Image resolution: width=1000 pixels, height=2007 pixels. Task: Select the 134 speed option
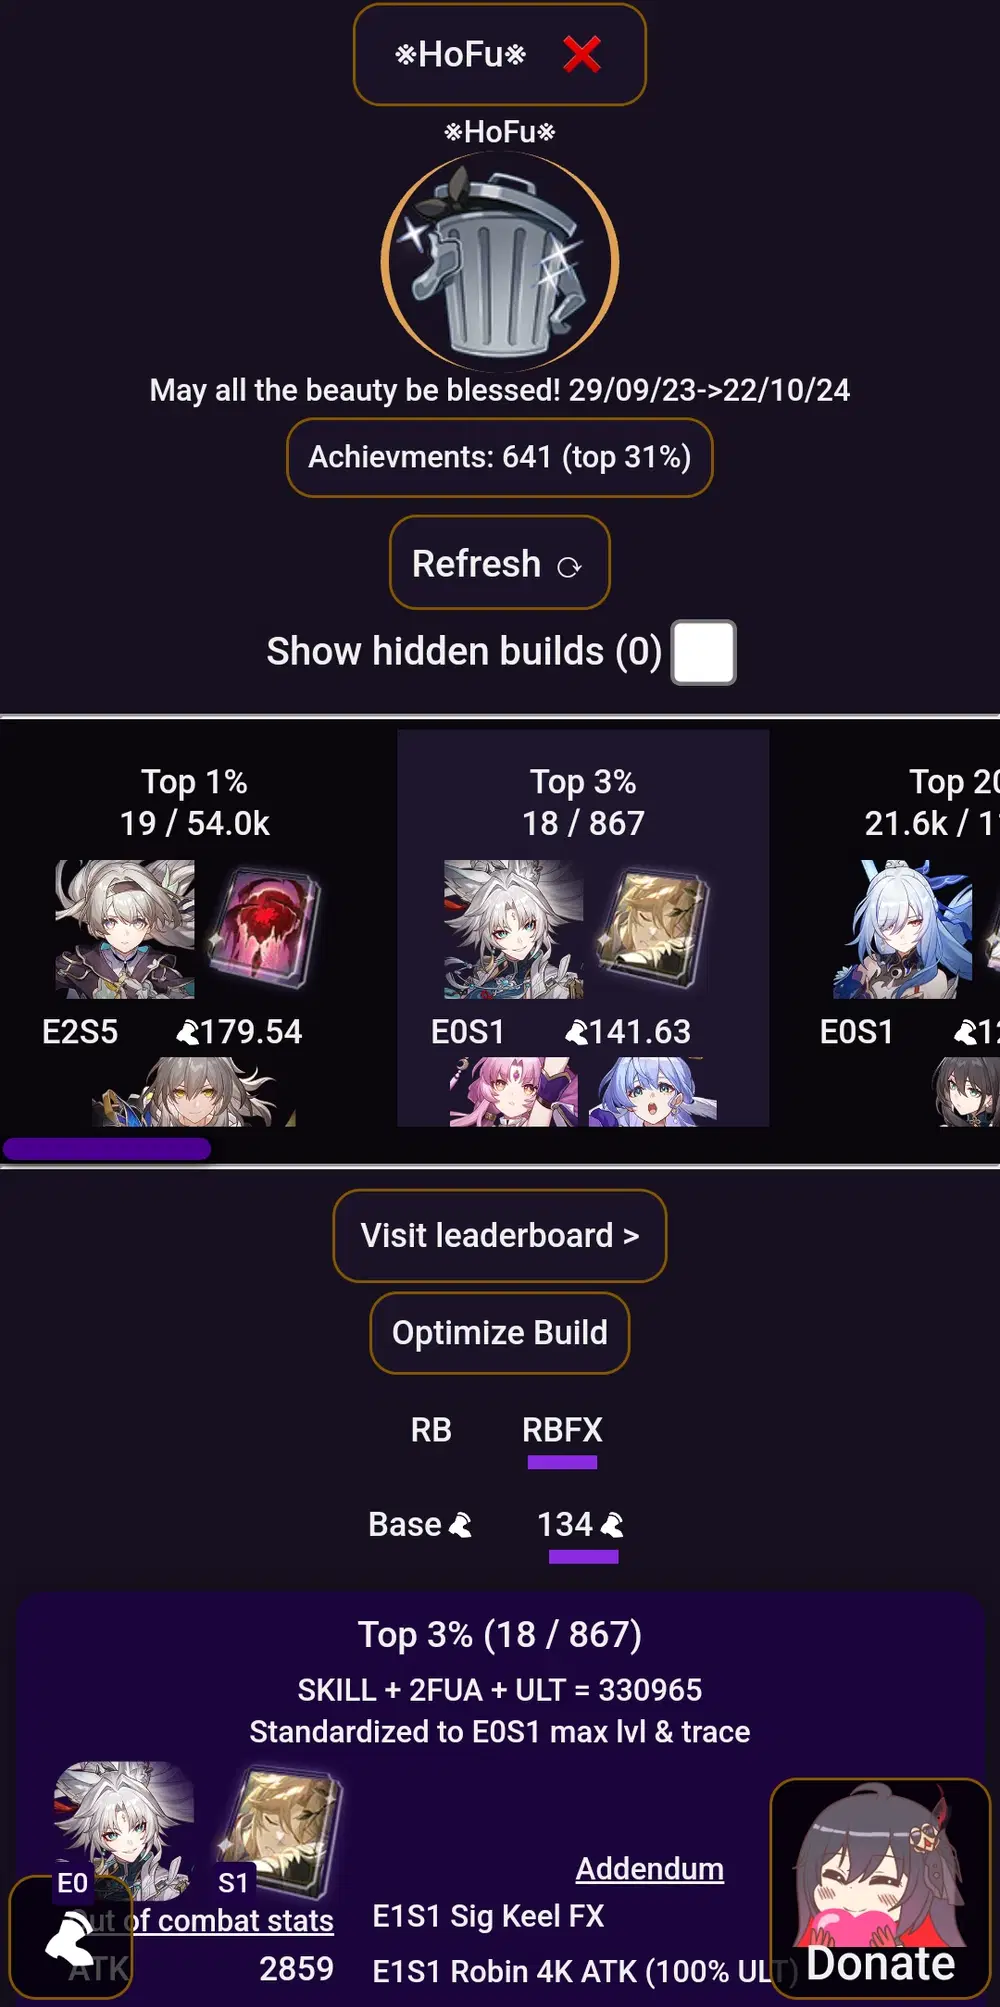582,1525
